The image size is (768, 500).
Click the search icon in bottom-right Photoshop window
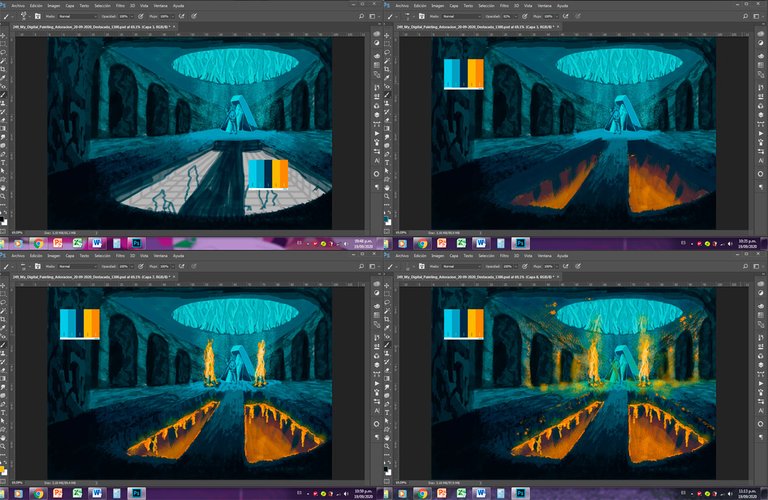pyautogui.click(x=745, y=266)
